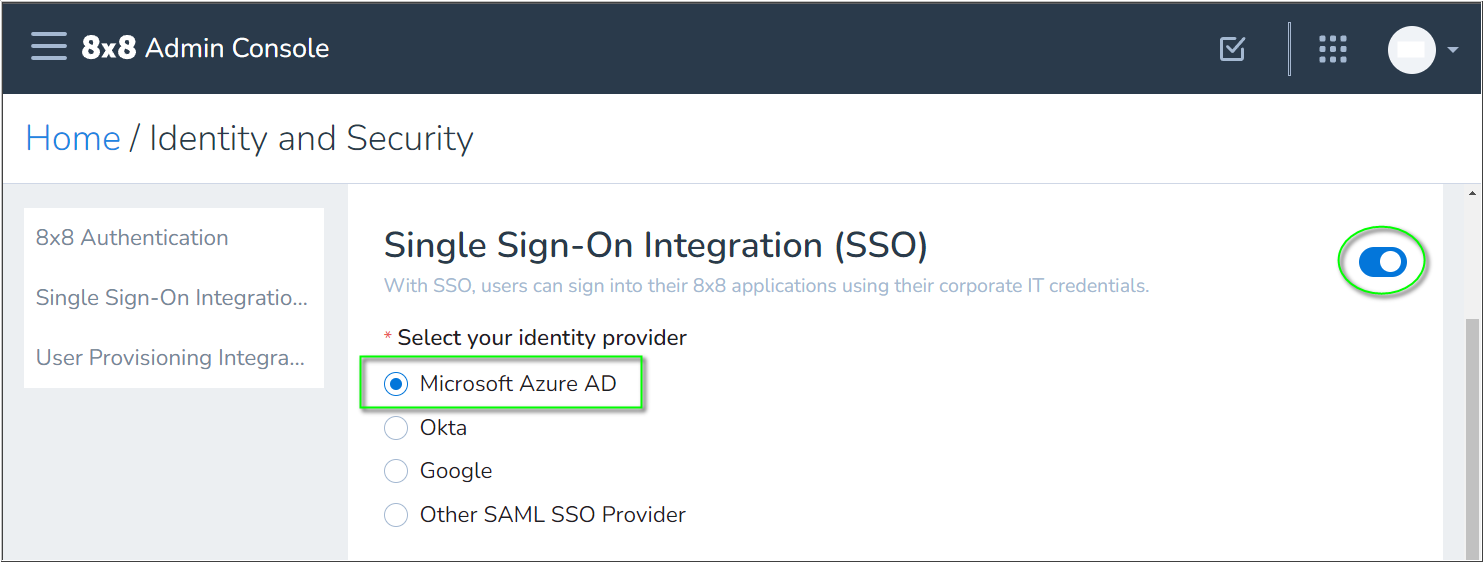Open the application grid launcher

coord(1333,48)
